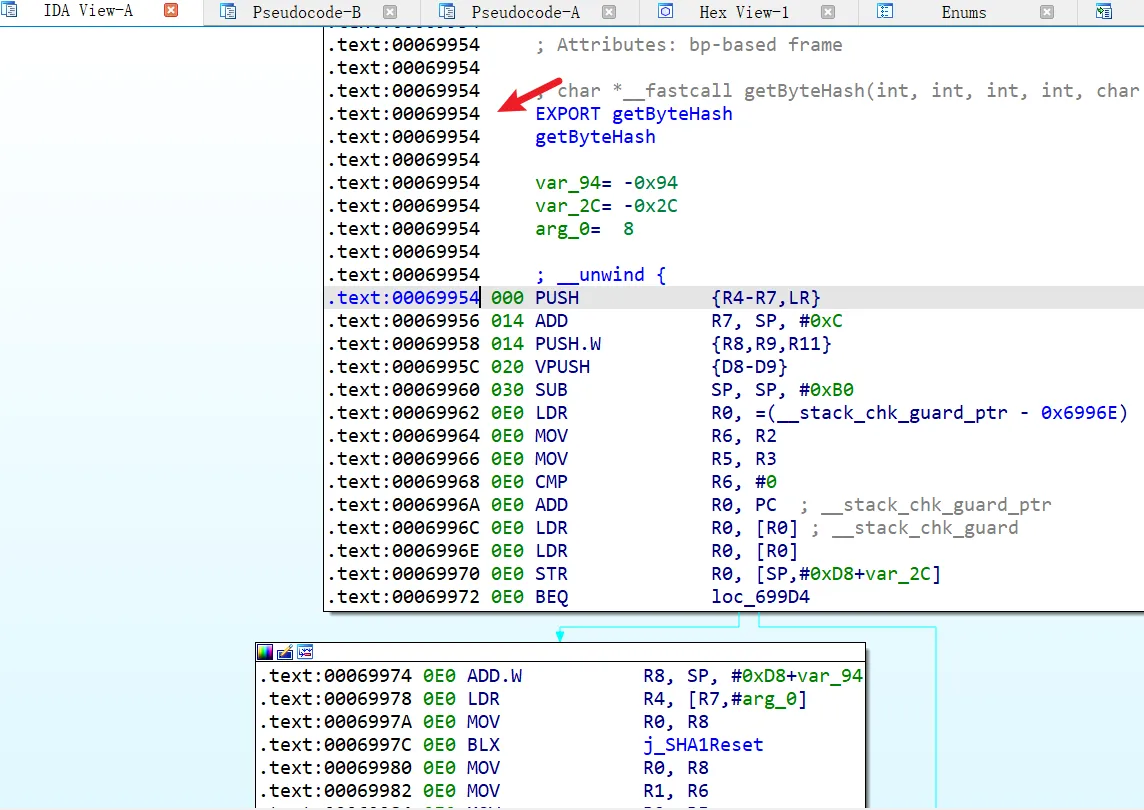Click the Enums tab icon
This screenshot has height=810, width=1144.
click(x=884, y=12)
